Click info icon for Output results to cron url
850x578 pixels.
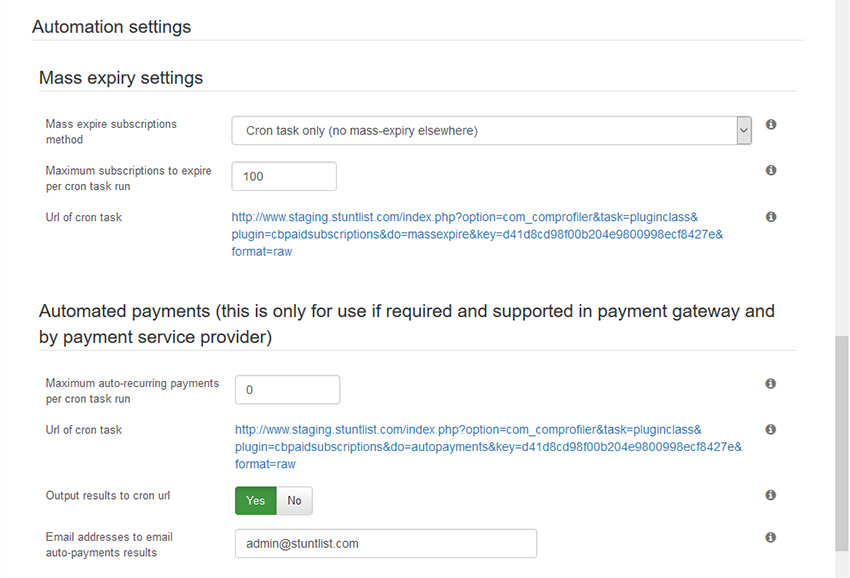click(x=770, y=495)
